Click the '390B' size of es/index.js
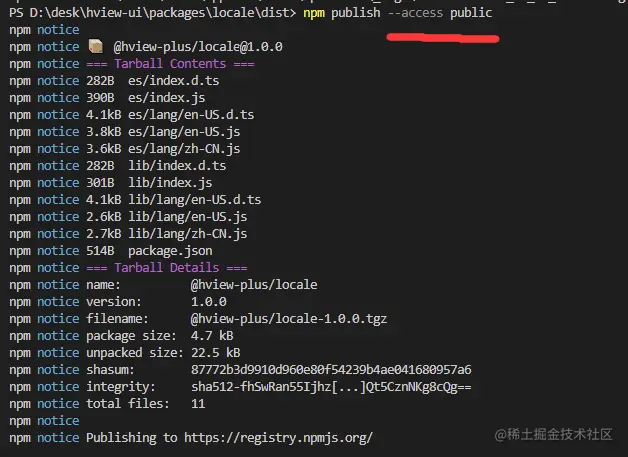The width and height of the screenshot is (628, 457). point(100,98)
